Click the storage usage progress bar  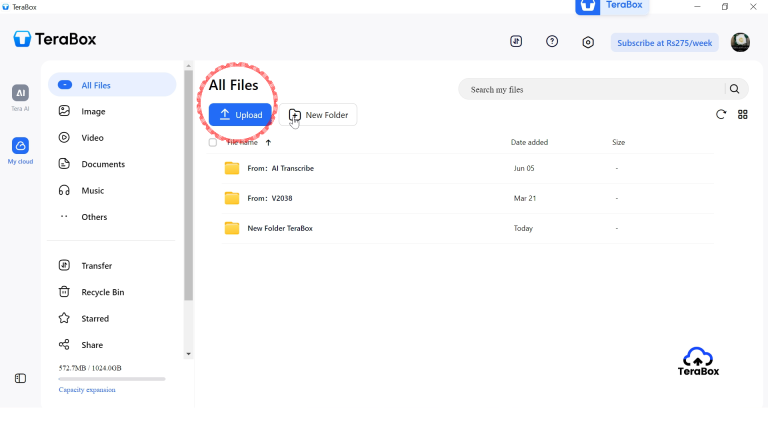click(x=111, y=379)
